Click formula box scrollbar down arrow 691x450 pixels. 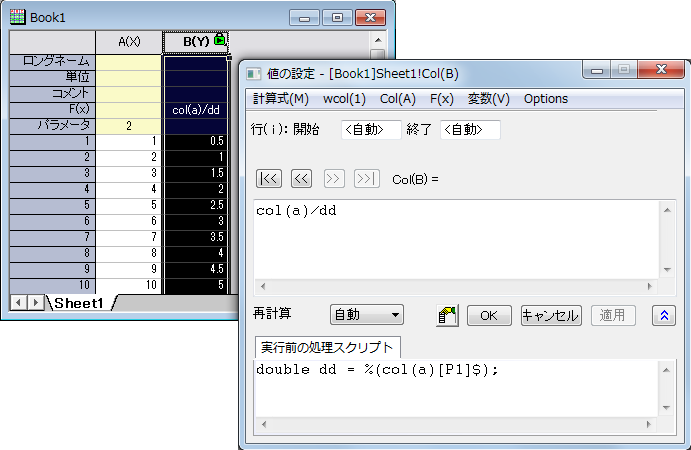(667, 270)
